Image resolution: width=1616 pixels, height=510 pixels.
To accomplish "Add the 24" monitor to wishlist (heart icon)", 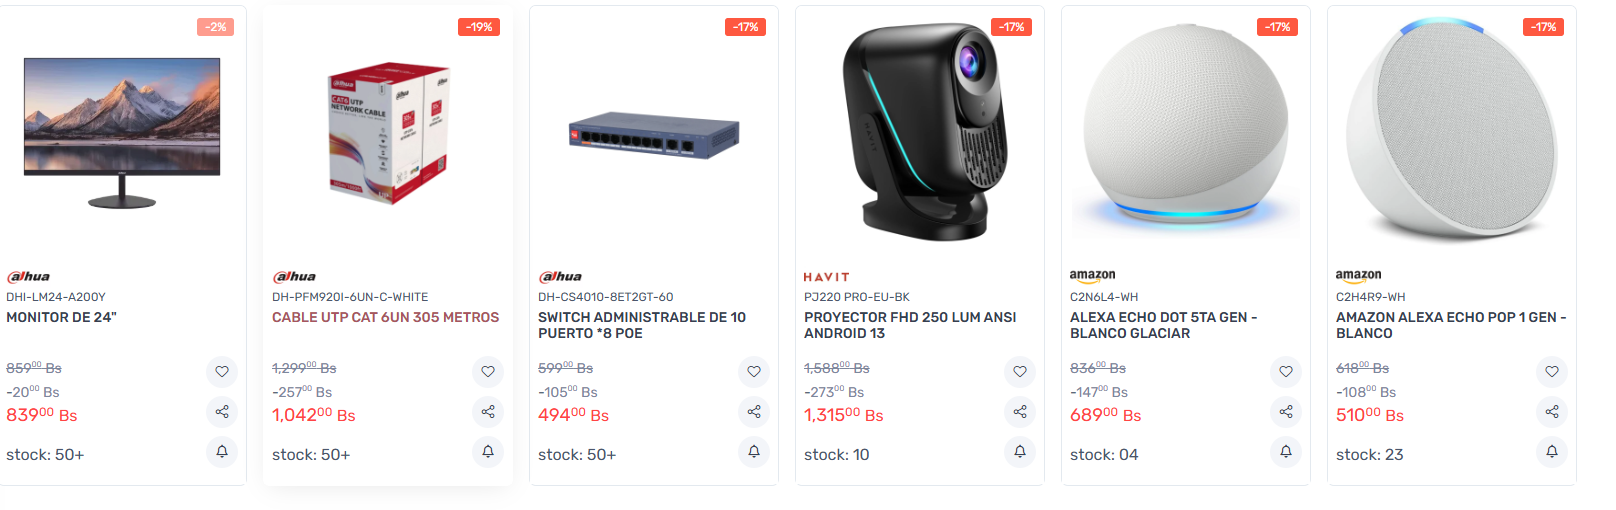I will pos(222,372).
